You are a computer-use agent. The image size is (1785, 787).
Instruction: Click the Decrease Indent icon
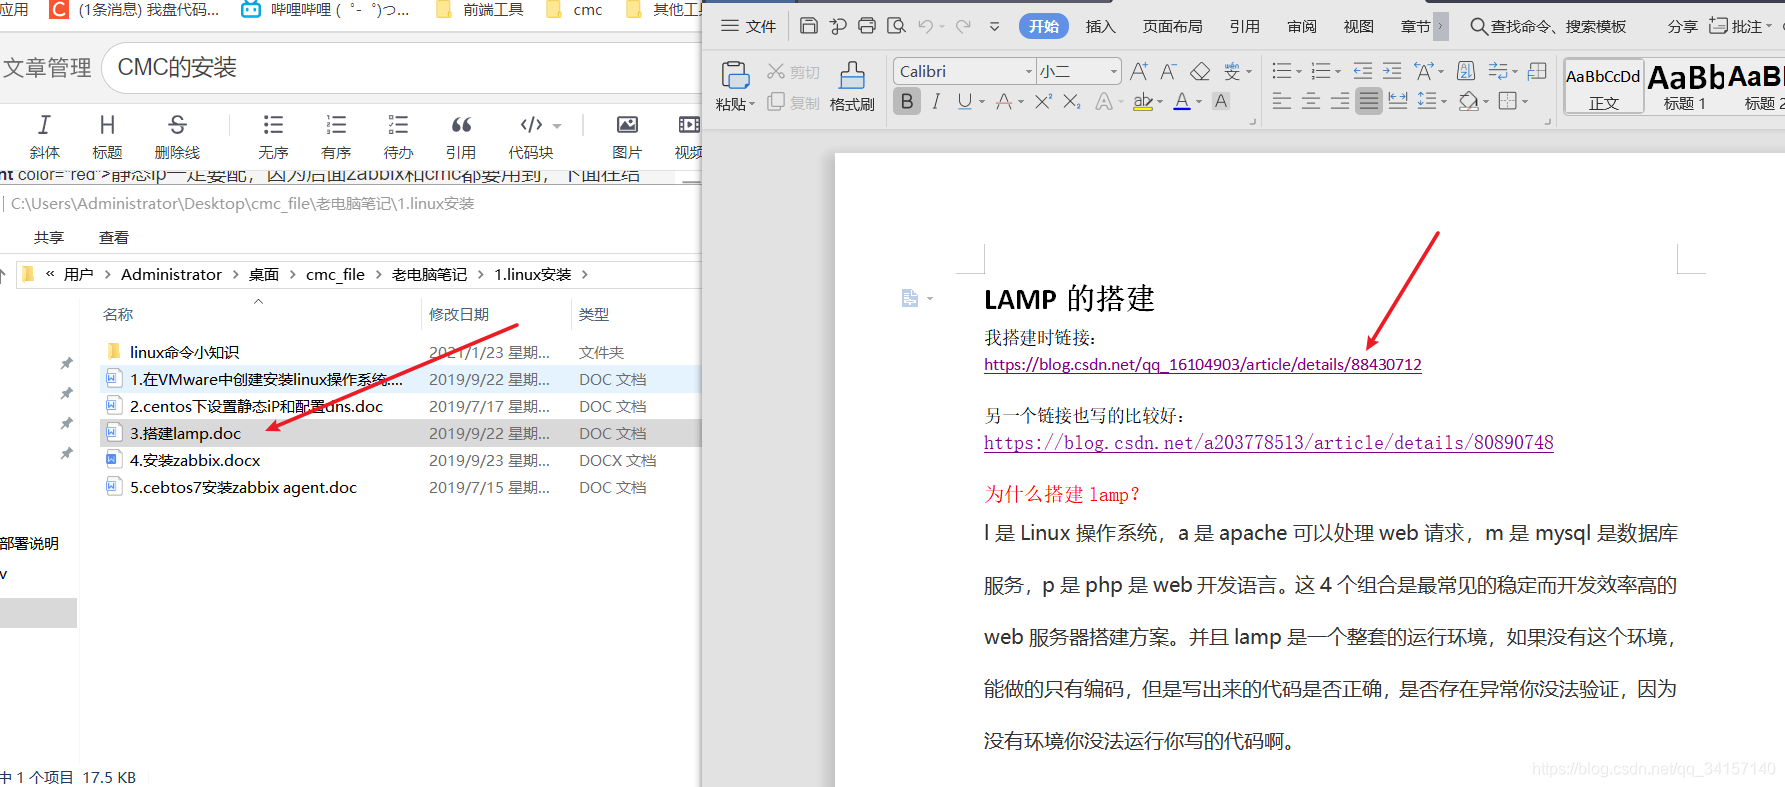pos(1362,71)
